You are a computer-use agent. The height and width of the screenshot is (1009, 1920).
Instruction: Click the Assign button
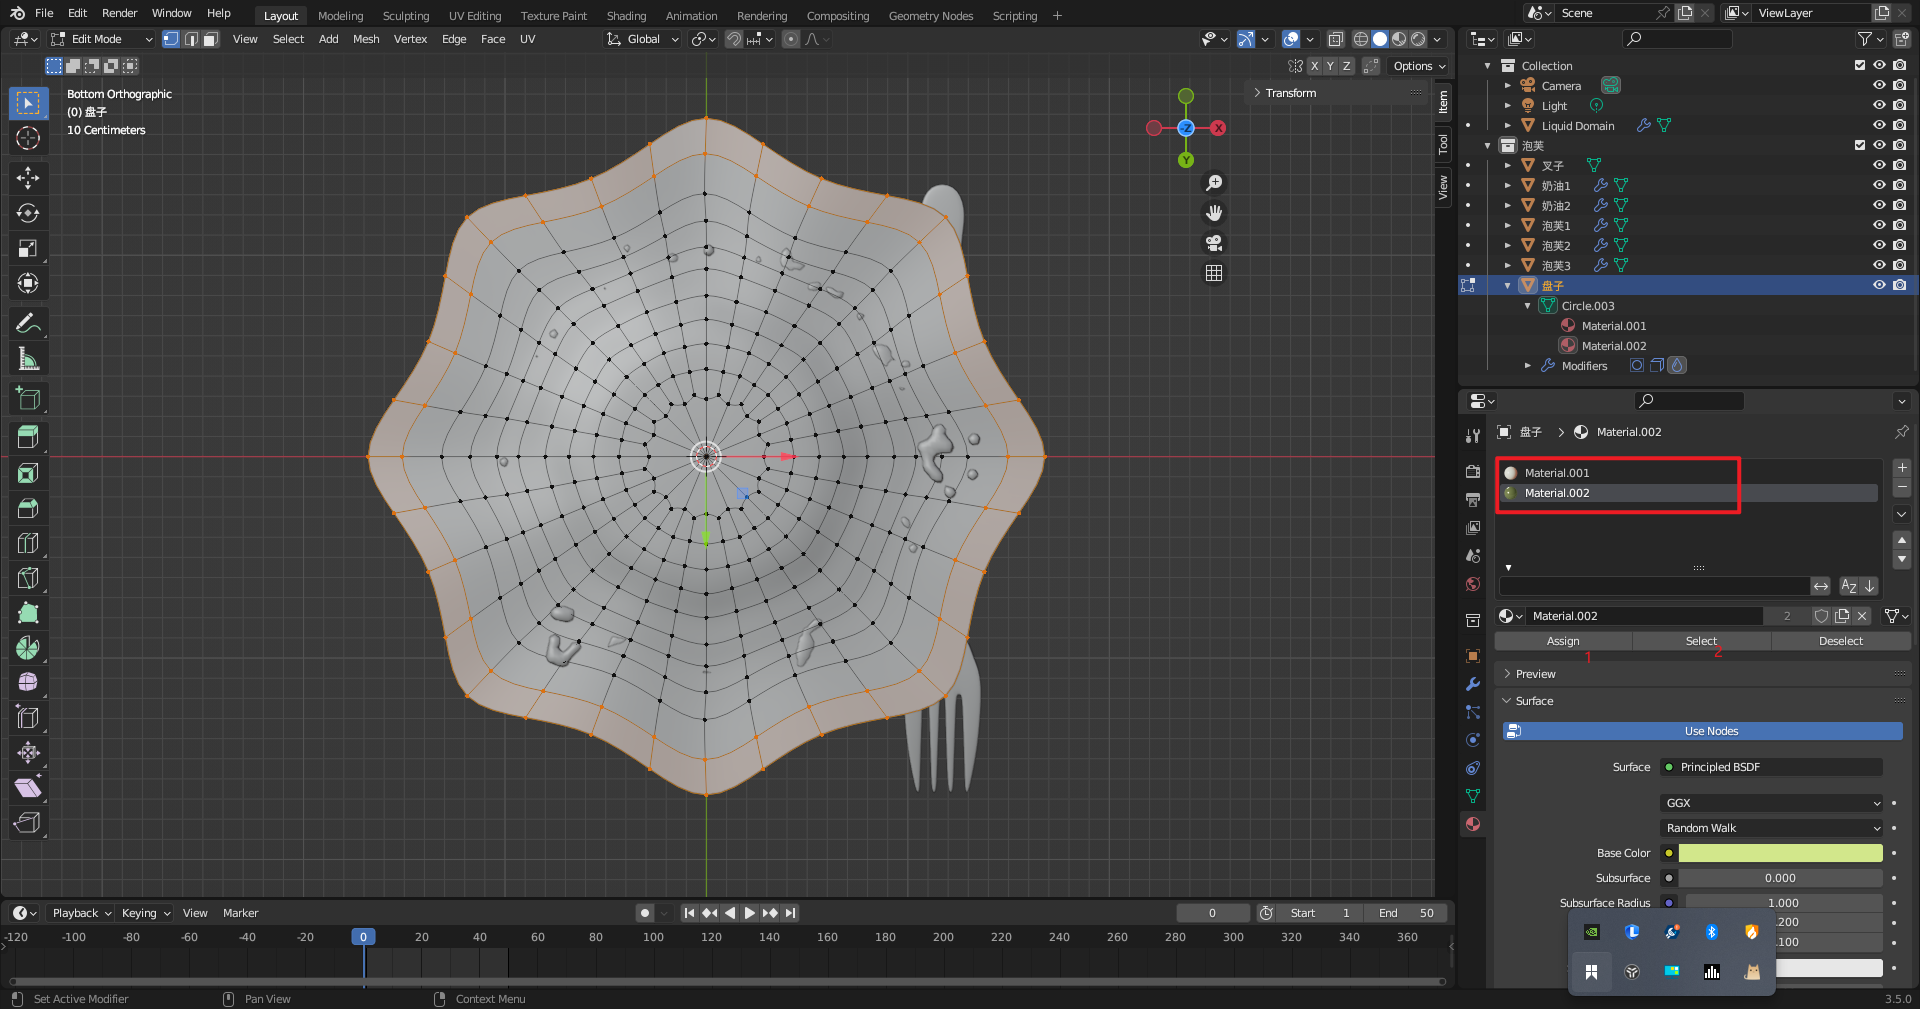[x=1563, y=641]
